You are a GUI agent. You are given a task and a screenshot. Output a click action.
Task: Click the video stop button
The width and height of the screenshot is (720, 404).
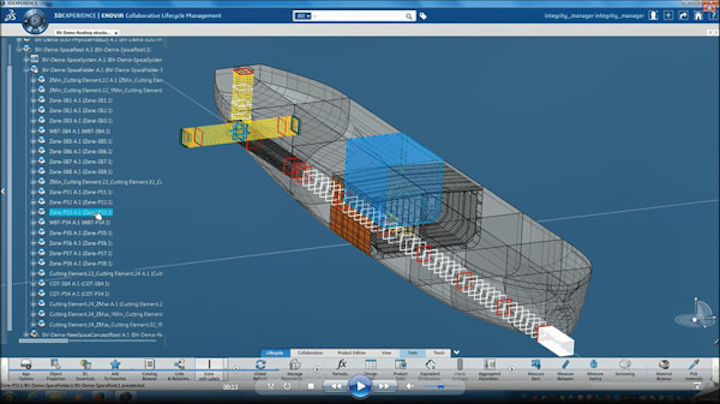pyautogui.click(x=311, y=387)
